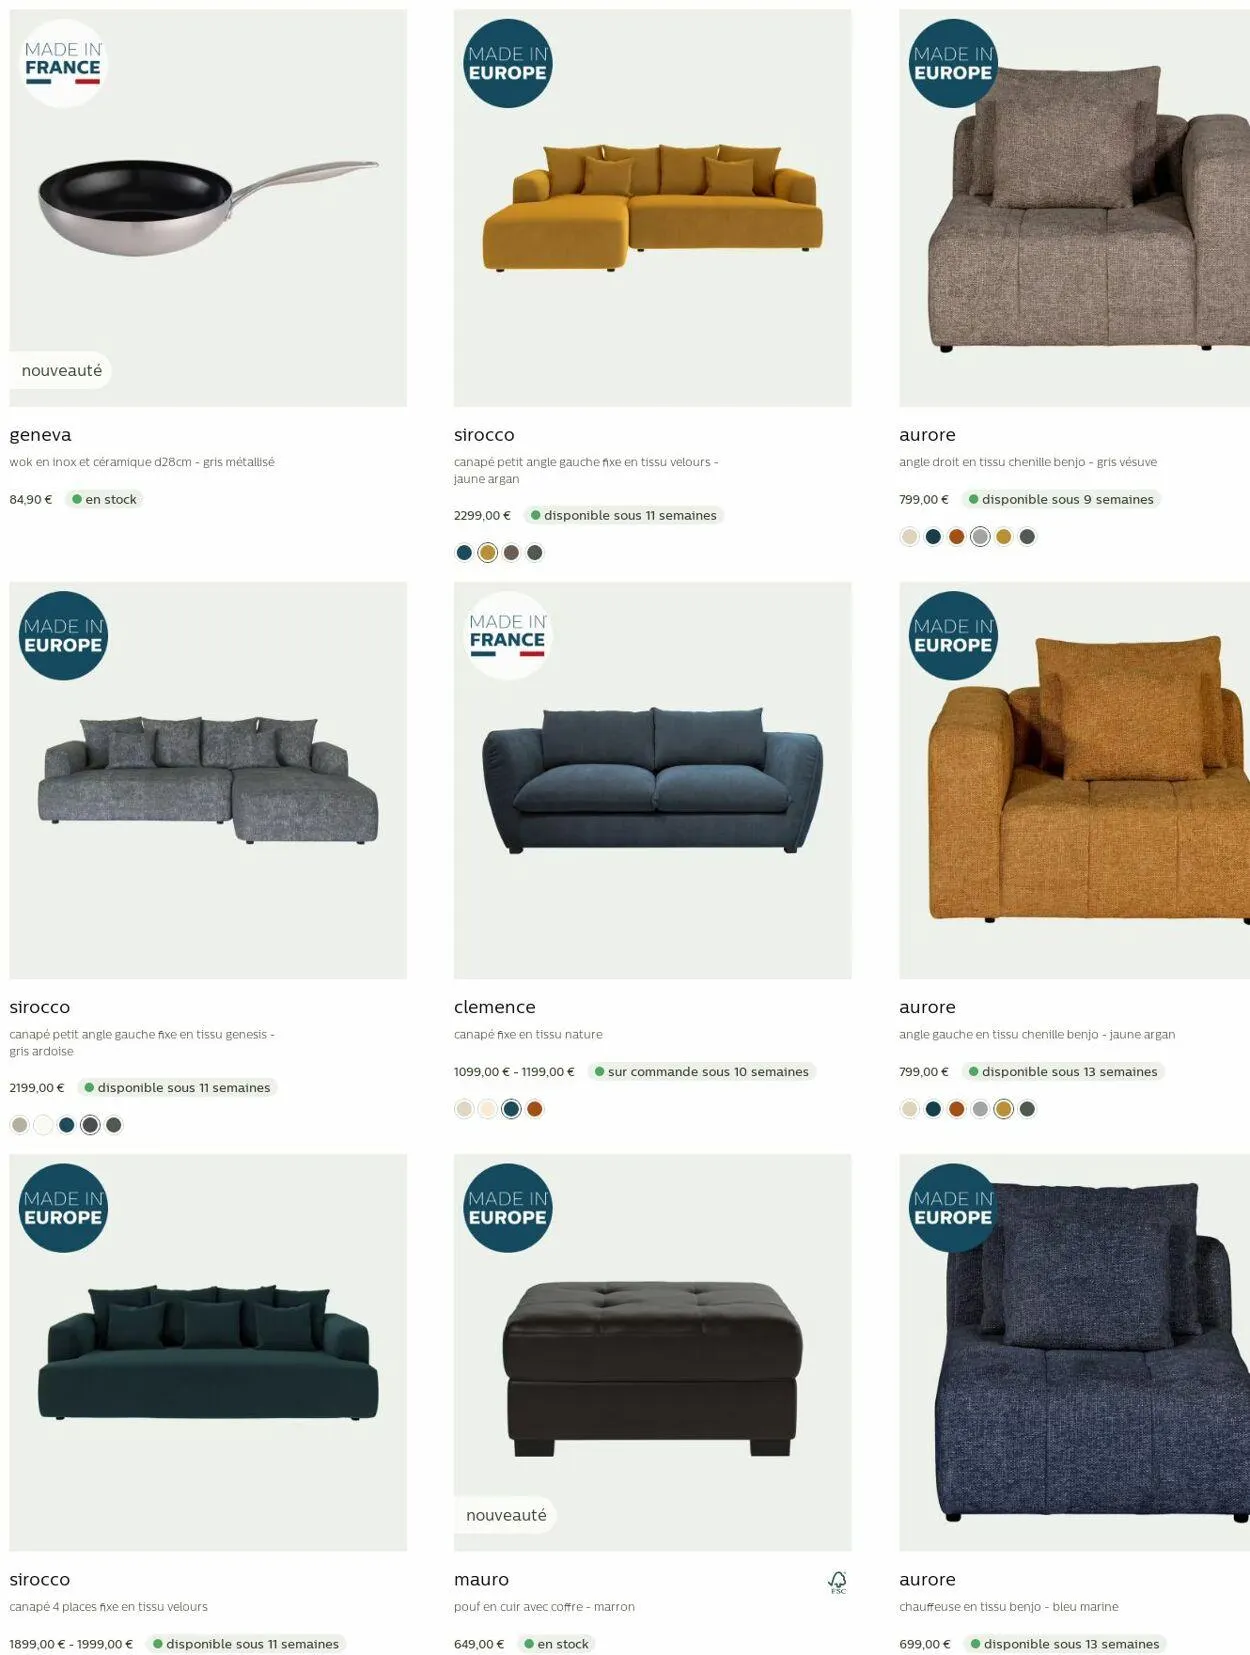Click the nouveauté tag on the geneva wok
Viewport: 1250px width, 1655px height.
click(x=61, y=370)
